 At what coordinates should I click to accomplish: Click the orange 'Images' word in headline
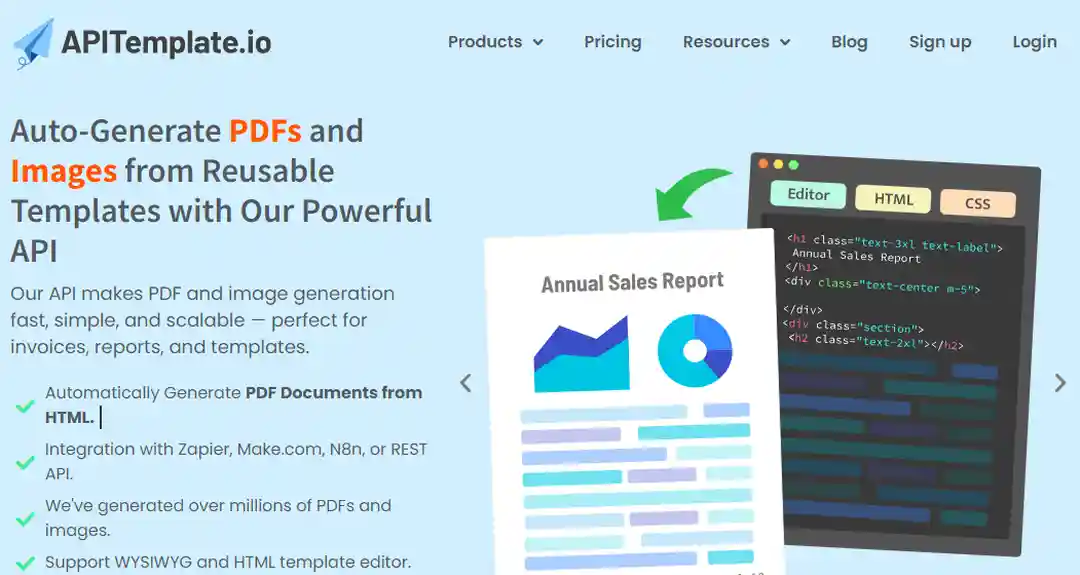tap(63, 171)
